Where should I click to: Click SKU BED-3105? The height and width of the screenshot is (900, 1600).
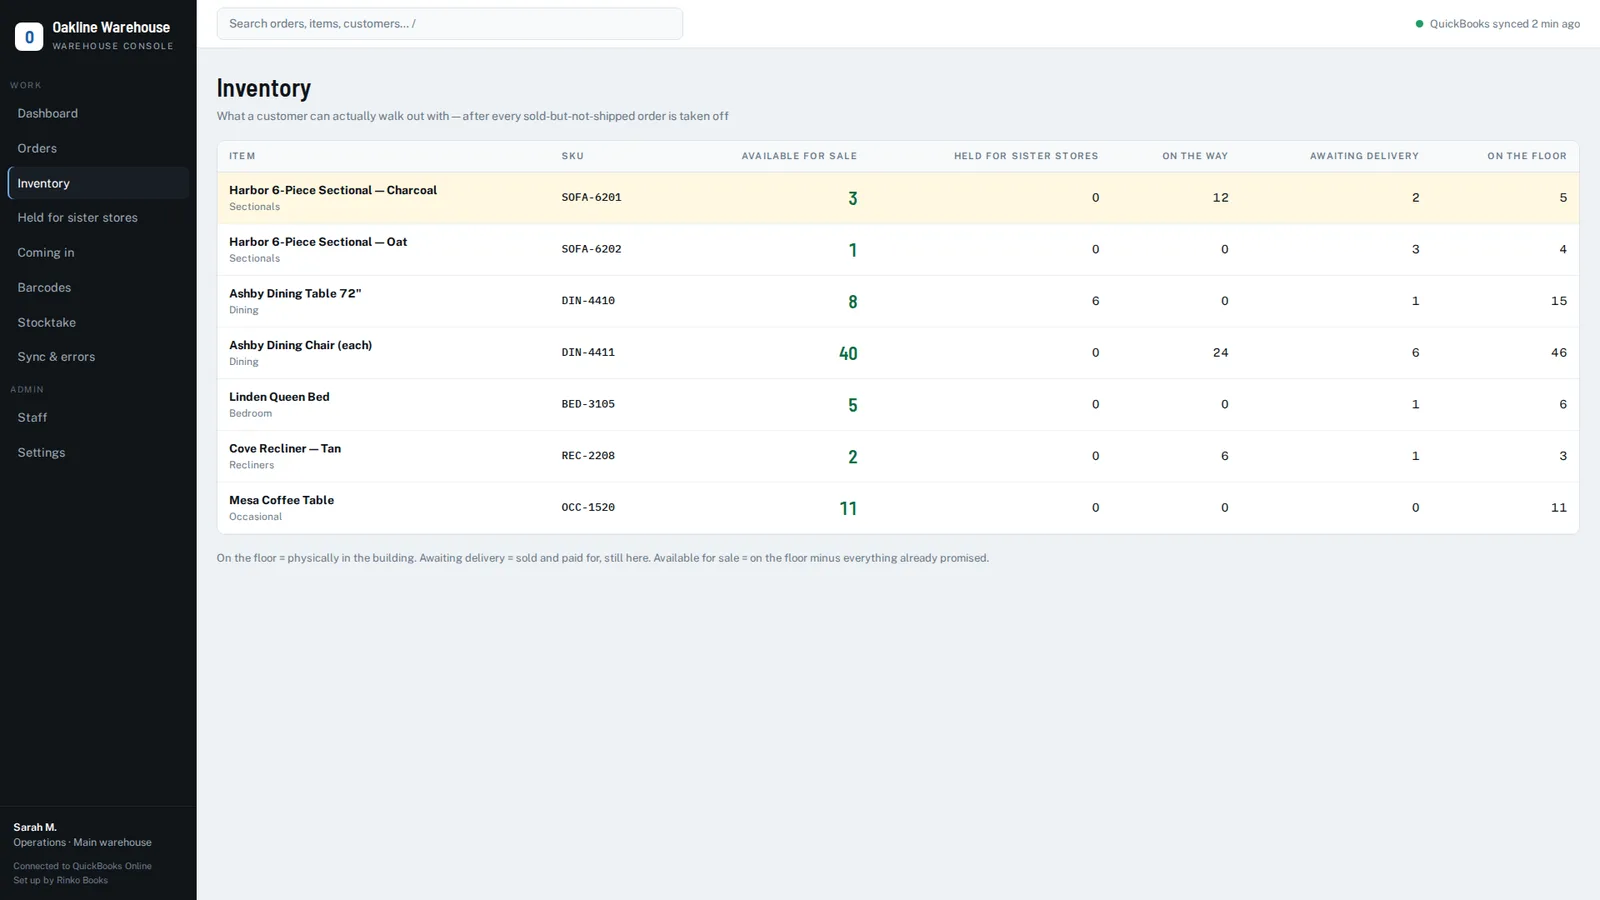tap(588, 404)
